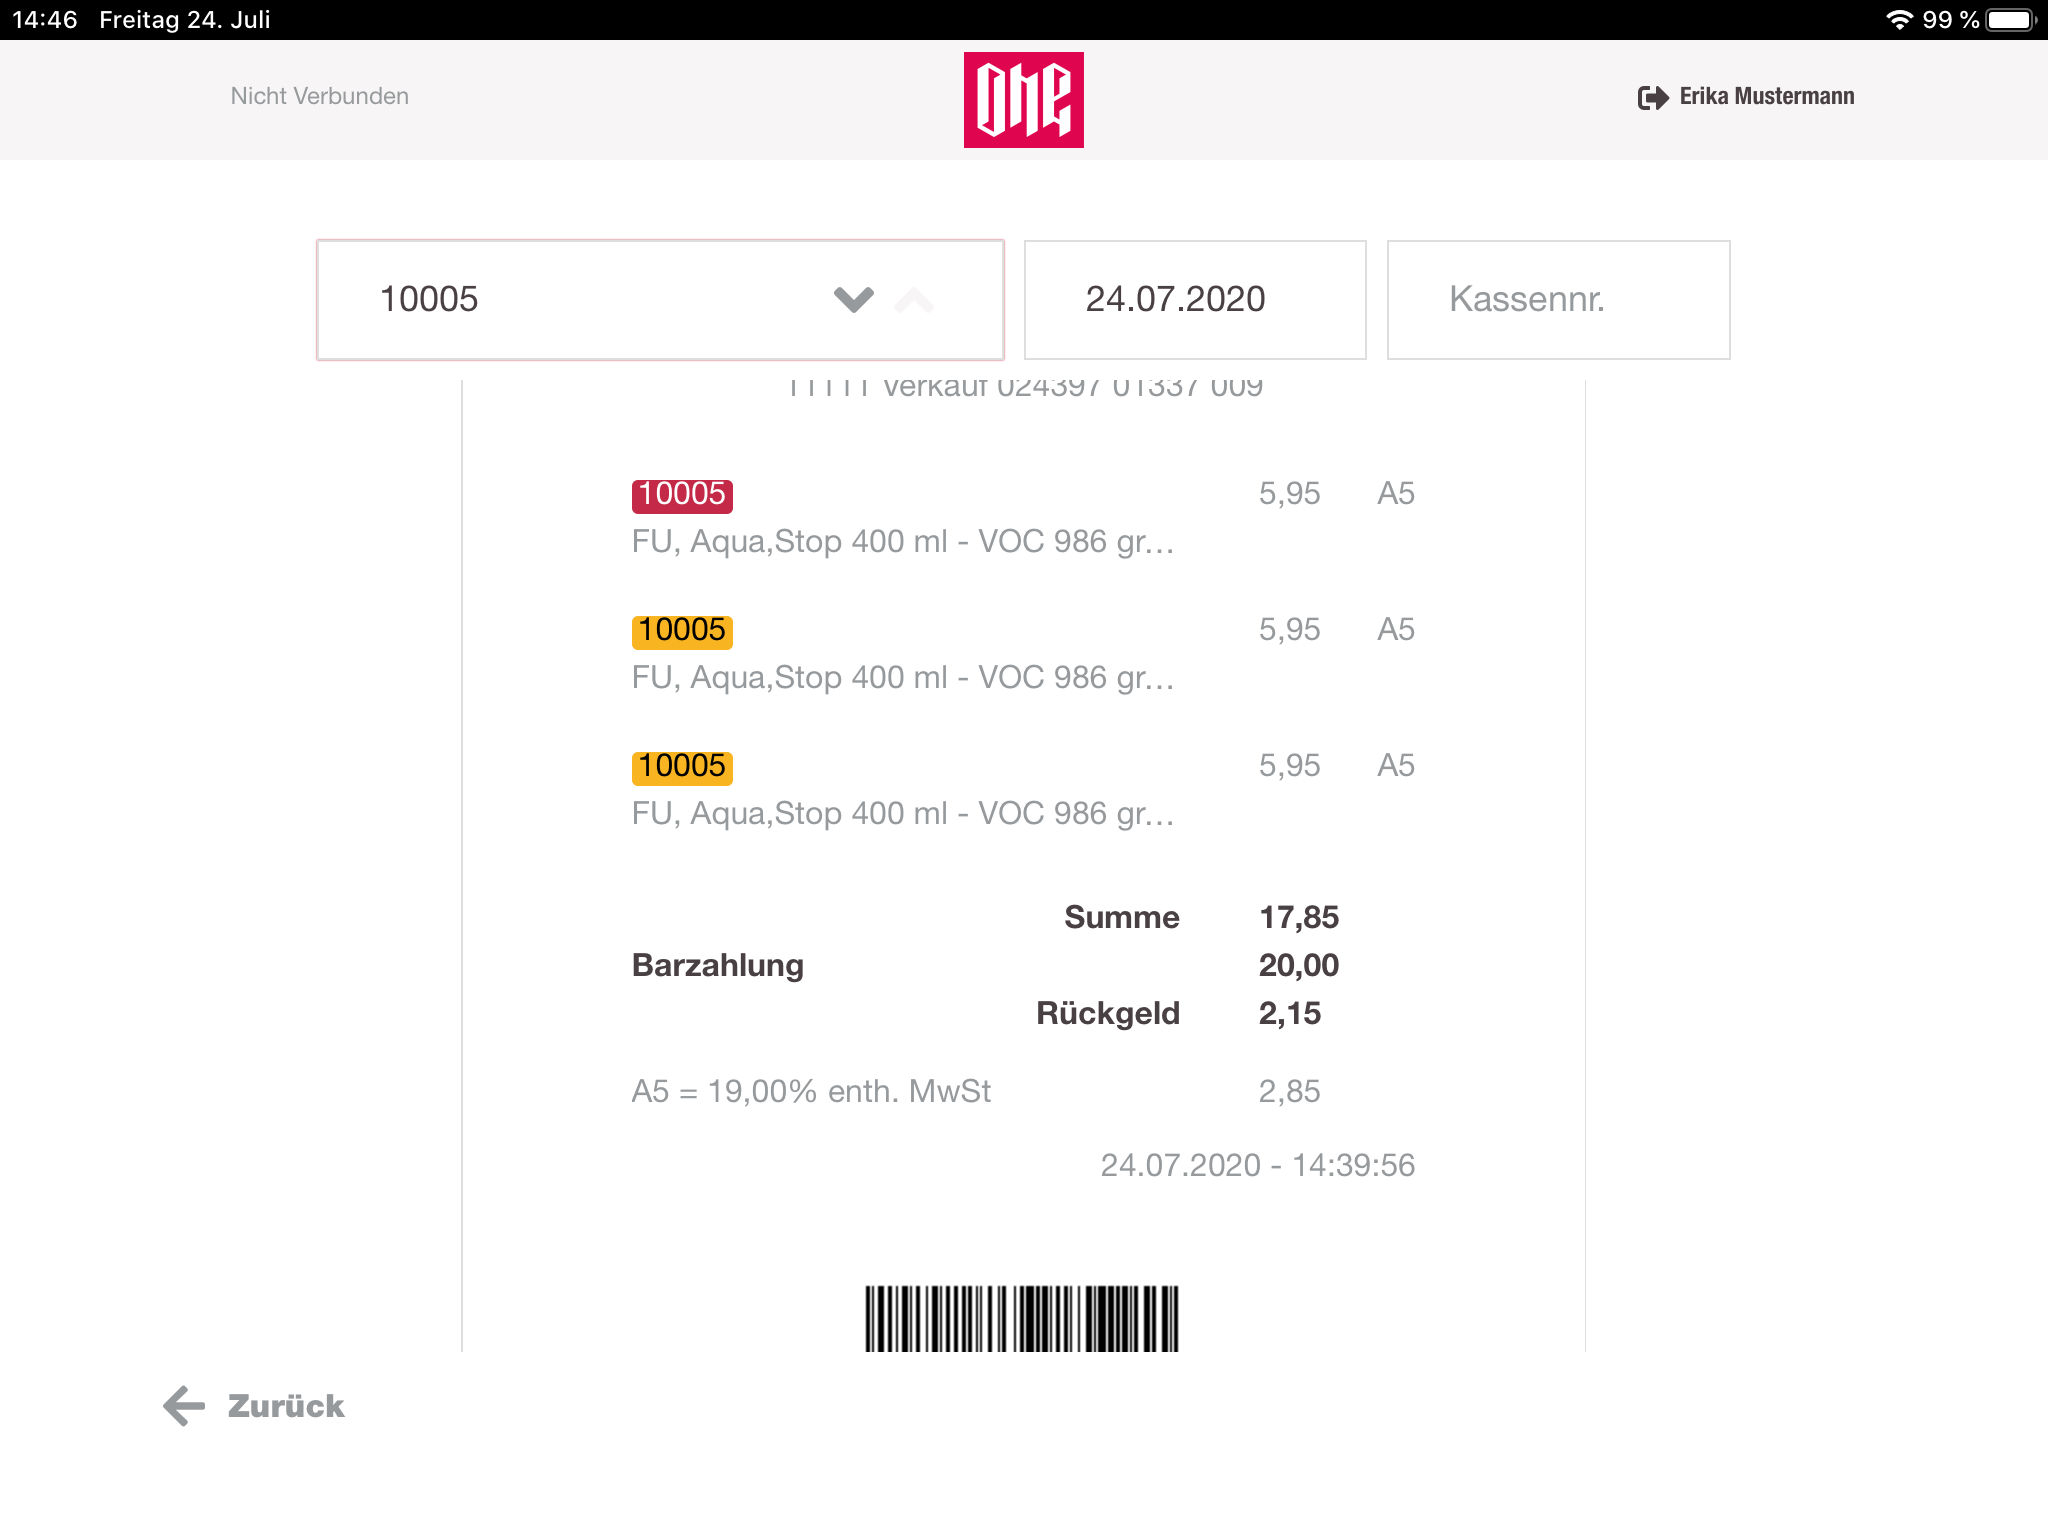Click Zurück to go back
Screen dimensions: 2048x1536
click(286, 1406)
